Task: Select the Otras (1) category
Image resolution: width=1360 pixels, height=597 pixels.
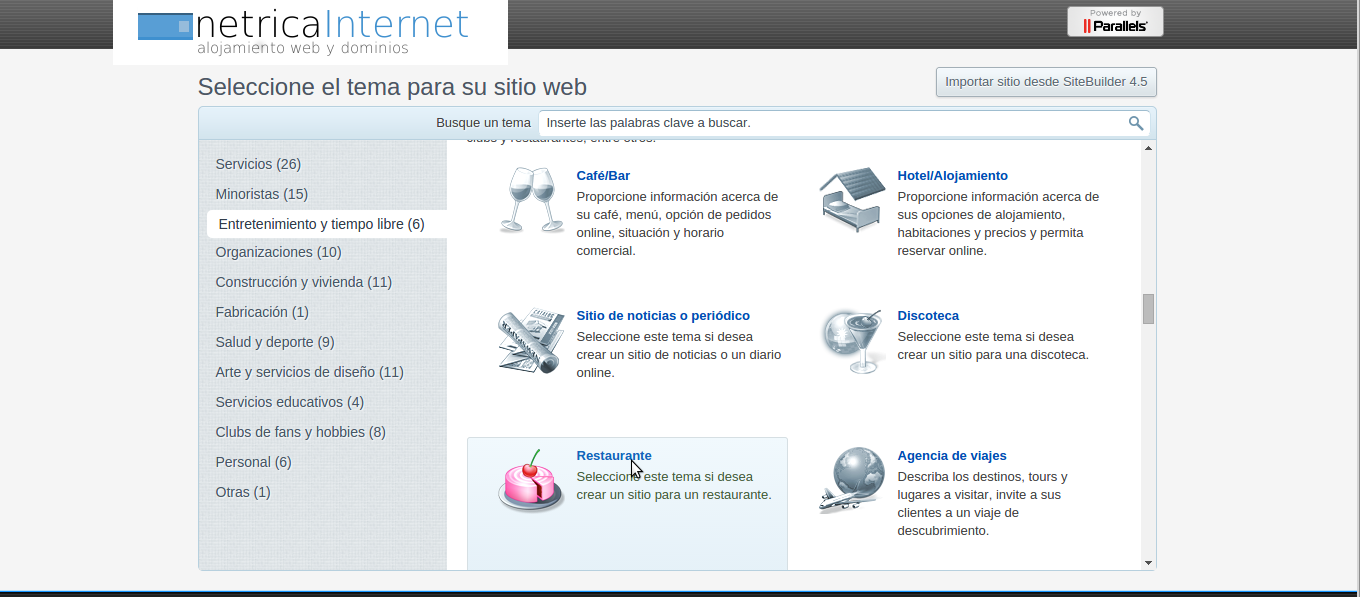Action: pyautogui.click(x=243, y=492)
